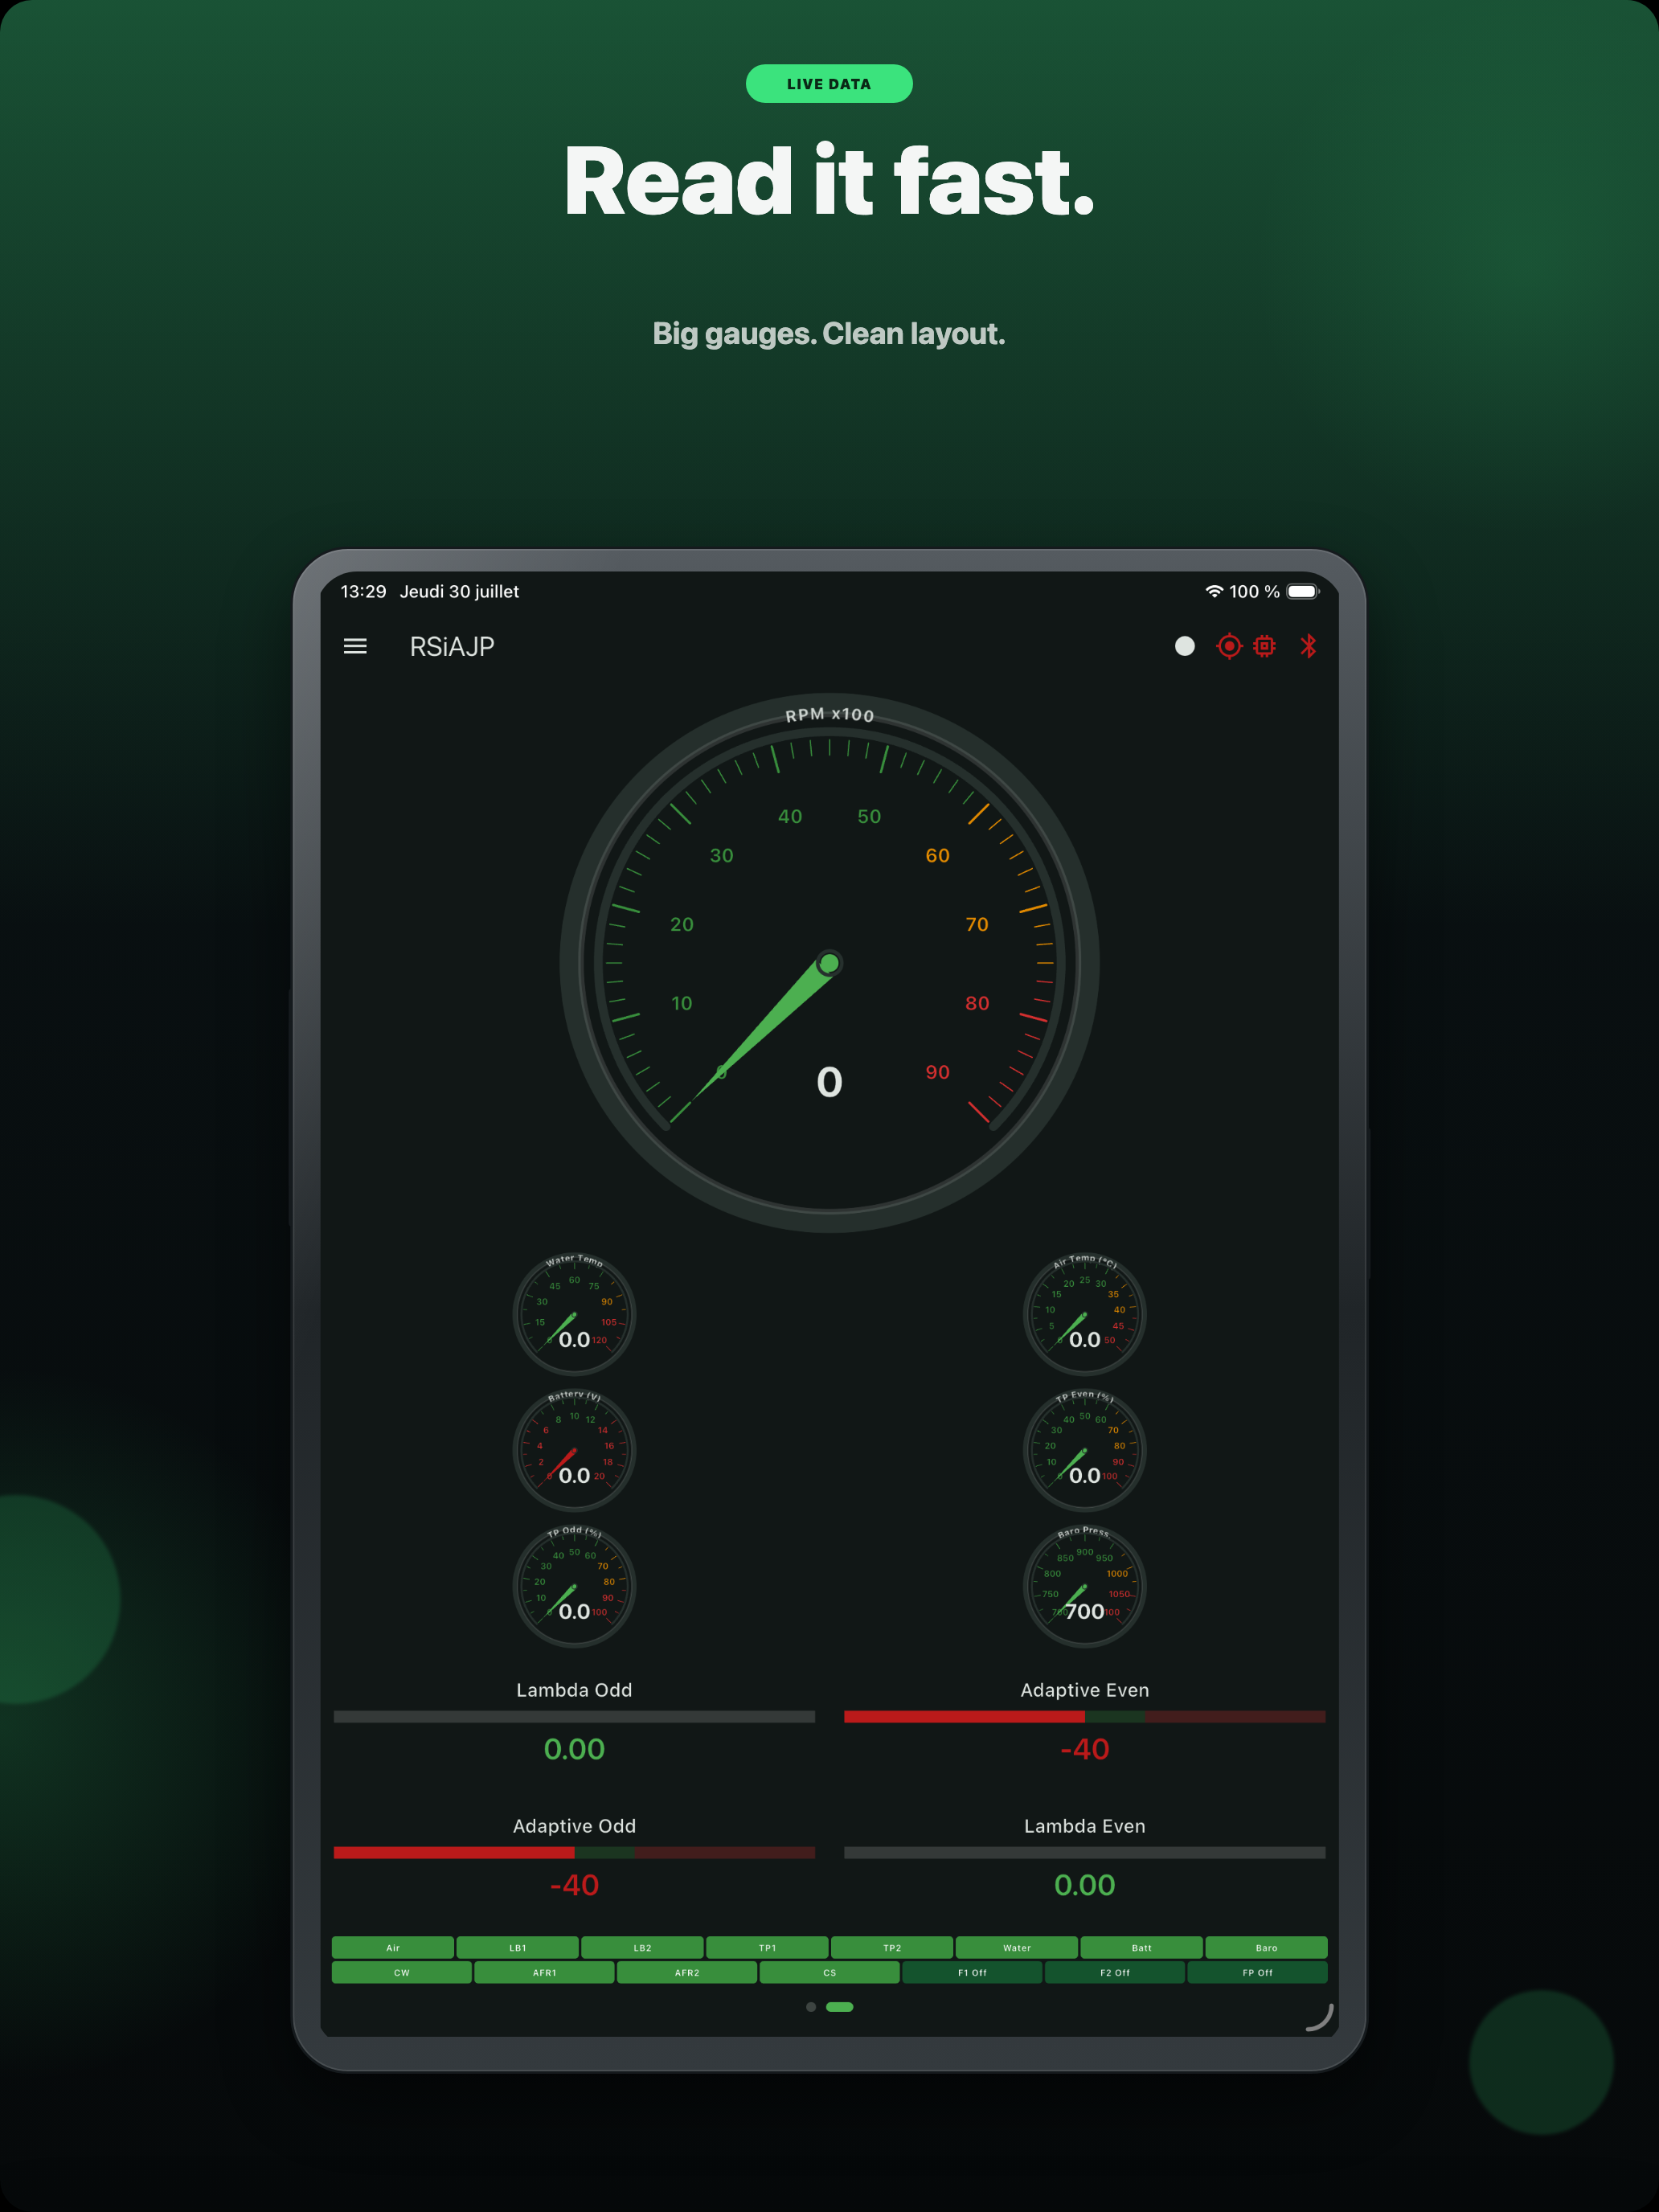Select the Baro Press mini gauge
Image resolution: width=1659 pixels, height=2212 pixels.
pyautogui.click(x=1085, y=1586)
